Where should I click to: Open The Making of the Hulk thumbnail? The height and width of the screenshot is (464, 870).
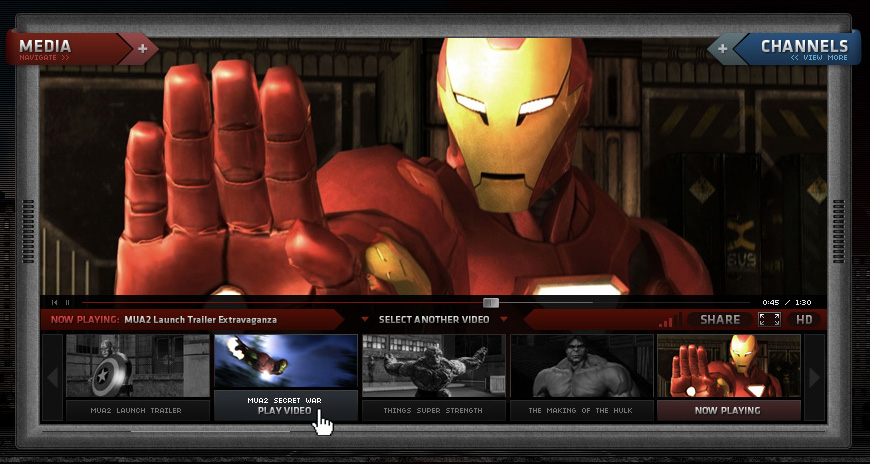(x=581, y=366)
